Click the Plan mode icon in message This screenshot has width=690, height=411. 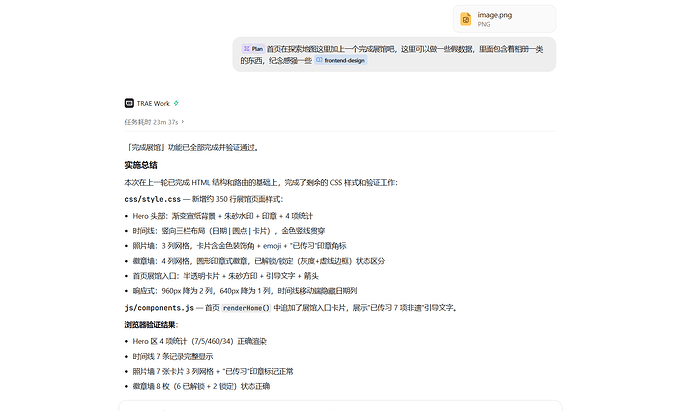point(246,49)
